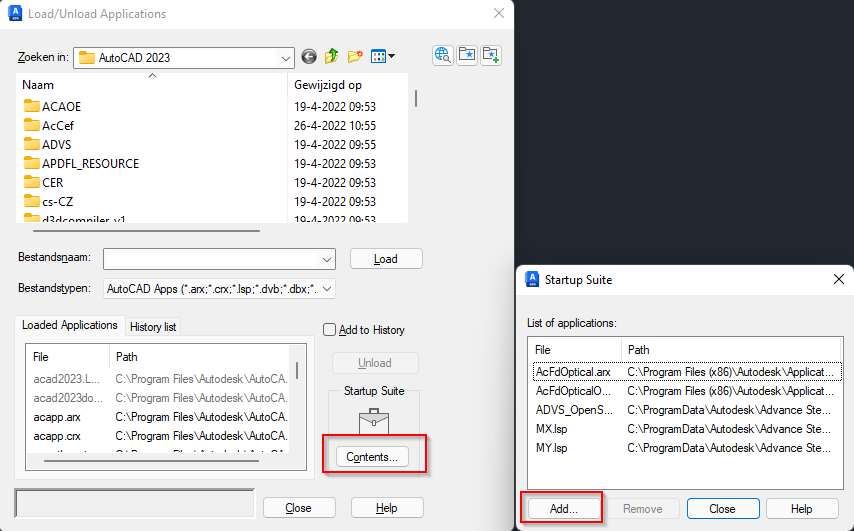This screenshot has width=854, height=531.
Task: Sort files by Naam column header
Action: 151,85
